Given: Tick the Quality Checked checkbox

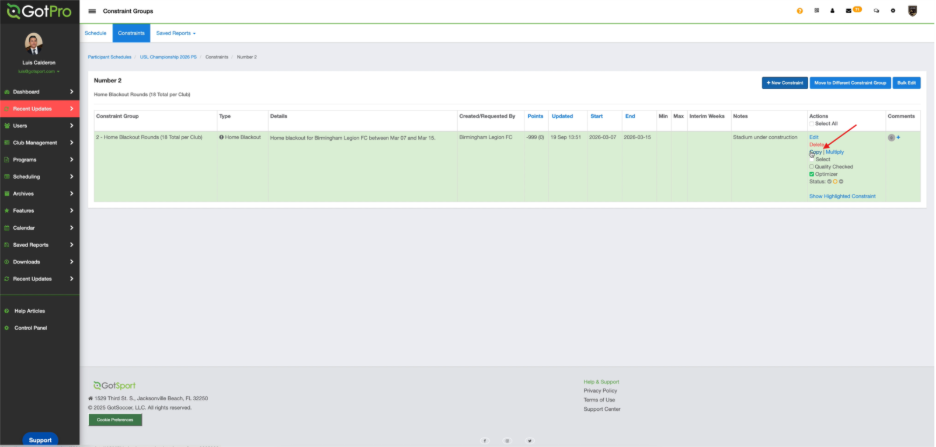Looking at the screenshot, I should [x=811, y=166].
